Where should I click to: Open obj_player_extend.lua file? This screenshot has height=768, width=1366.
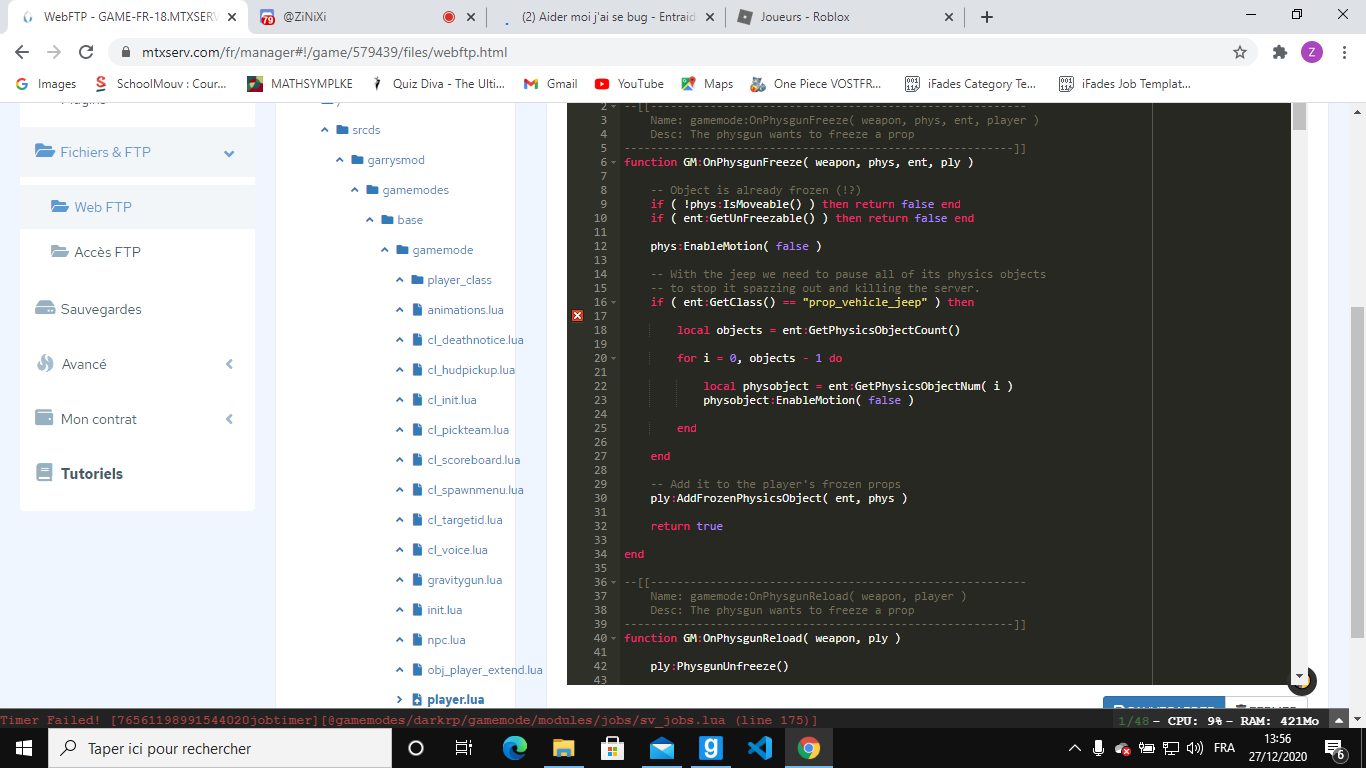coord(485,670)
